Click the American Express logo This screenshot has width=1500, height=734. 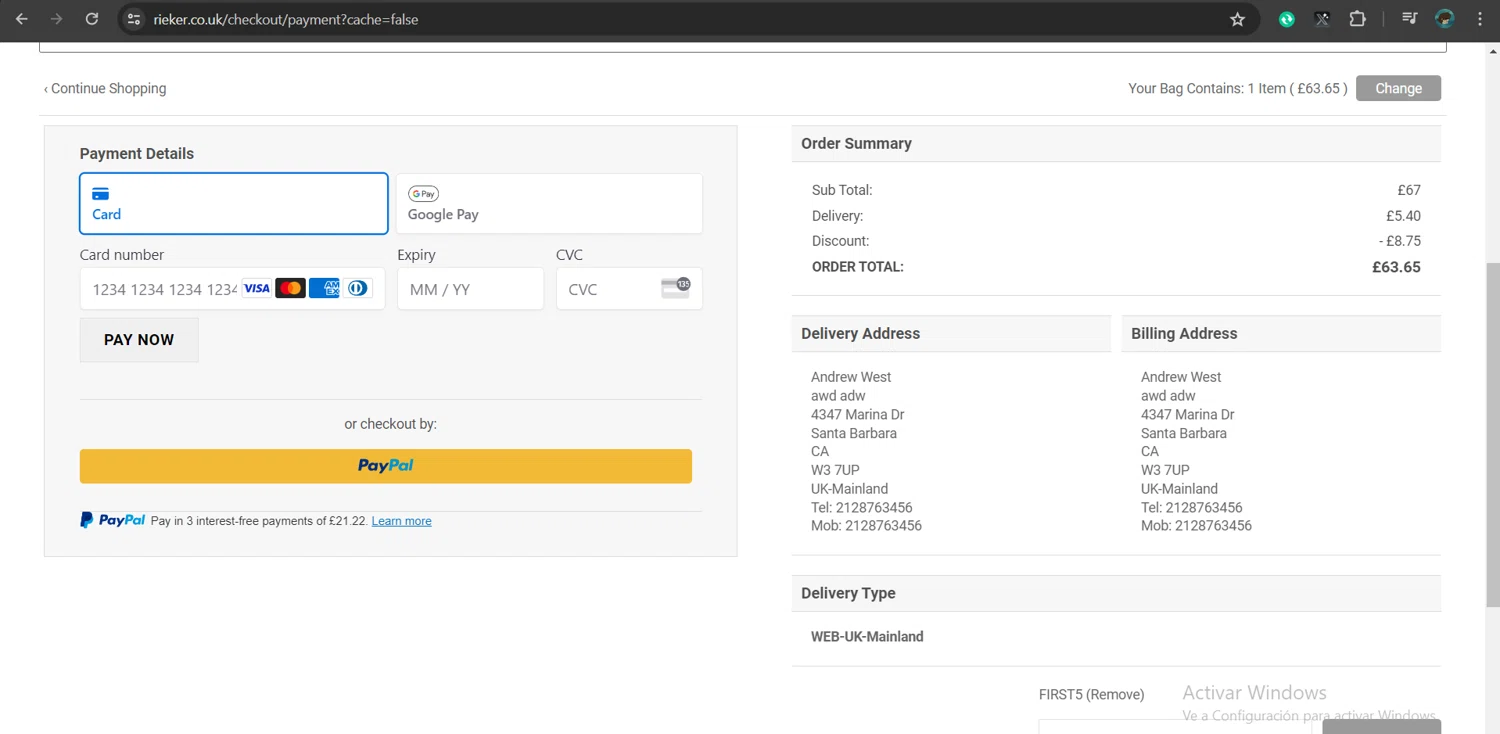click(x=324, y=288)
